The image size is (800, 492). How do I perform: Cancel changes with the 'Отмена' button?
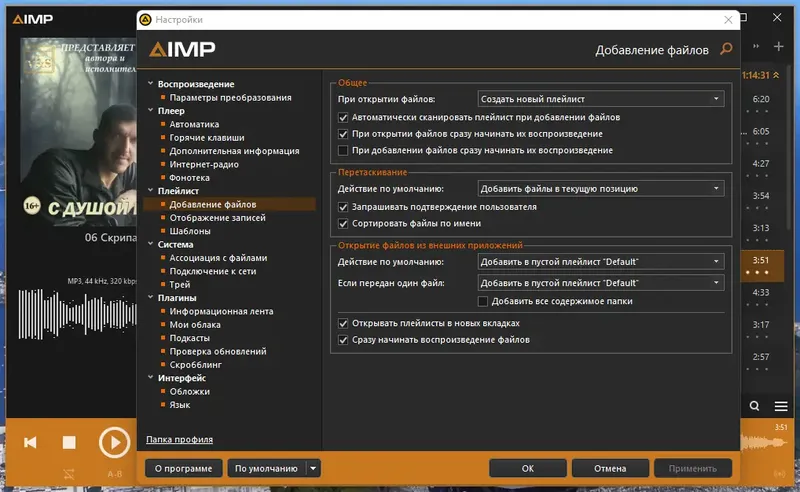610,468
